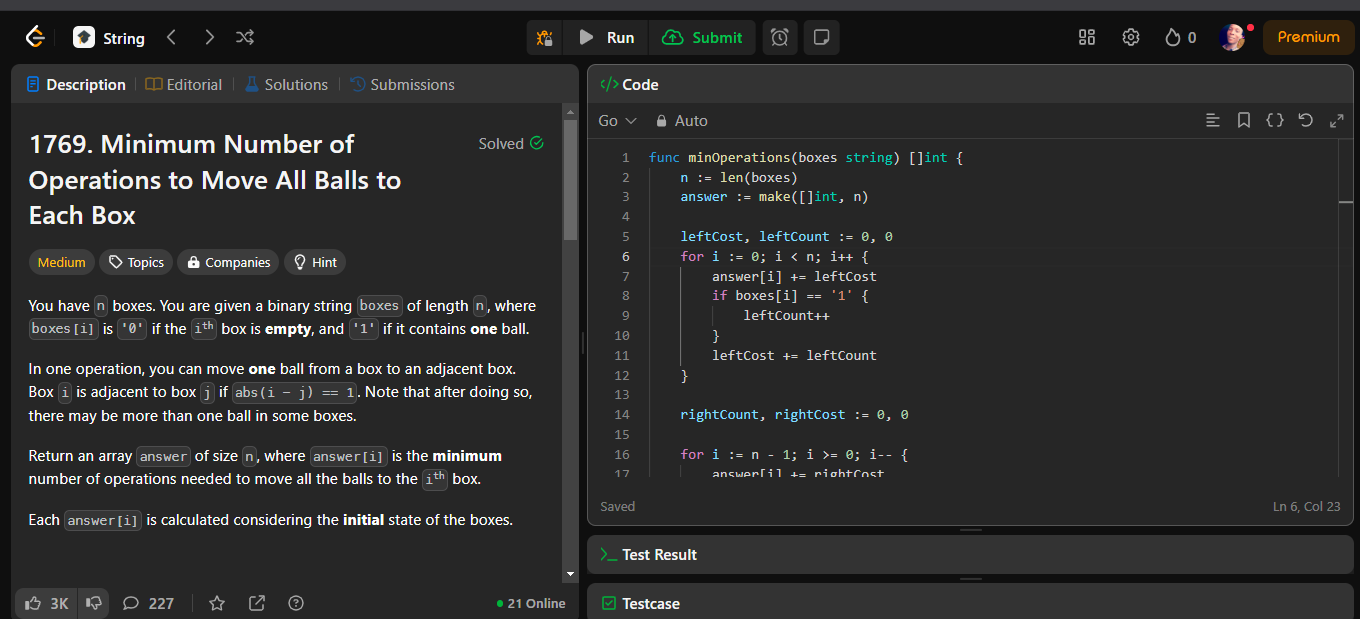Dislike the problem with thumbs down
This screenshot has height=619, width=1360.
point(94,603)
